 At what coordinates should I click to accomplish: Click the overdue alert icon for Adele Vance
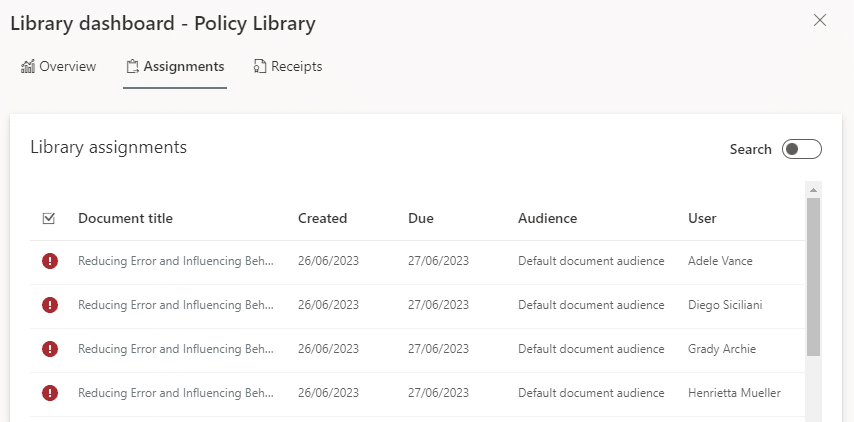pyautogui.click(x=49, y=261)
